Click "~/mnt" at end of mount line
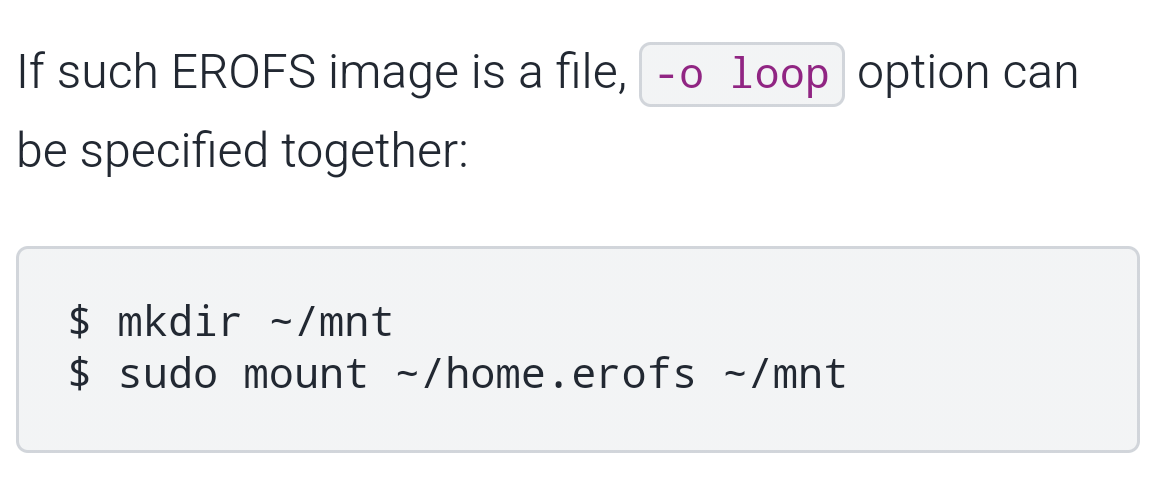This screenshot has height=492, width=1152. coord(785,375)
